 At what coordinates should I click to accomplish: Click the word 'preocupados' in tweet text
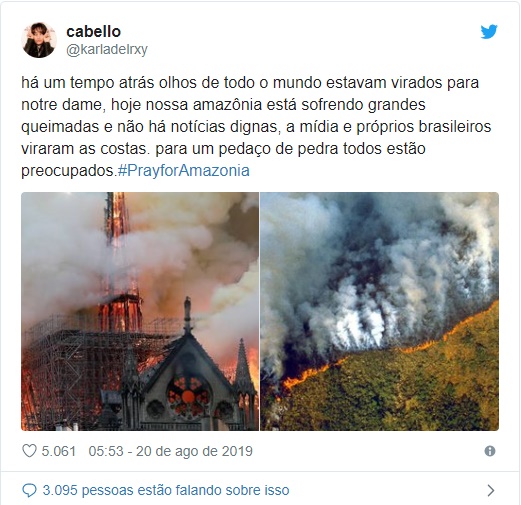coord(68,171)
